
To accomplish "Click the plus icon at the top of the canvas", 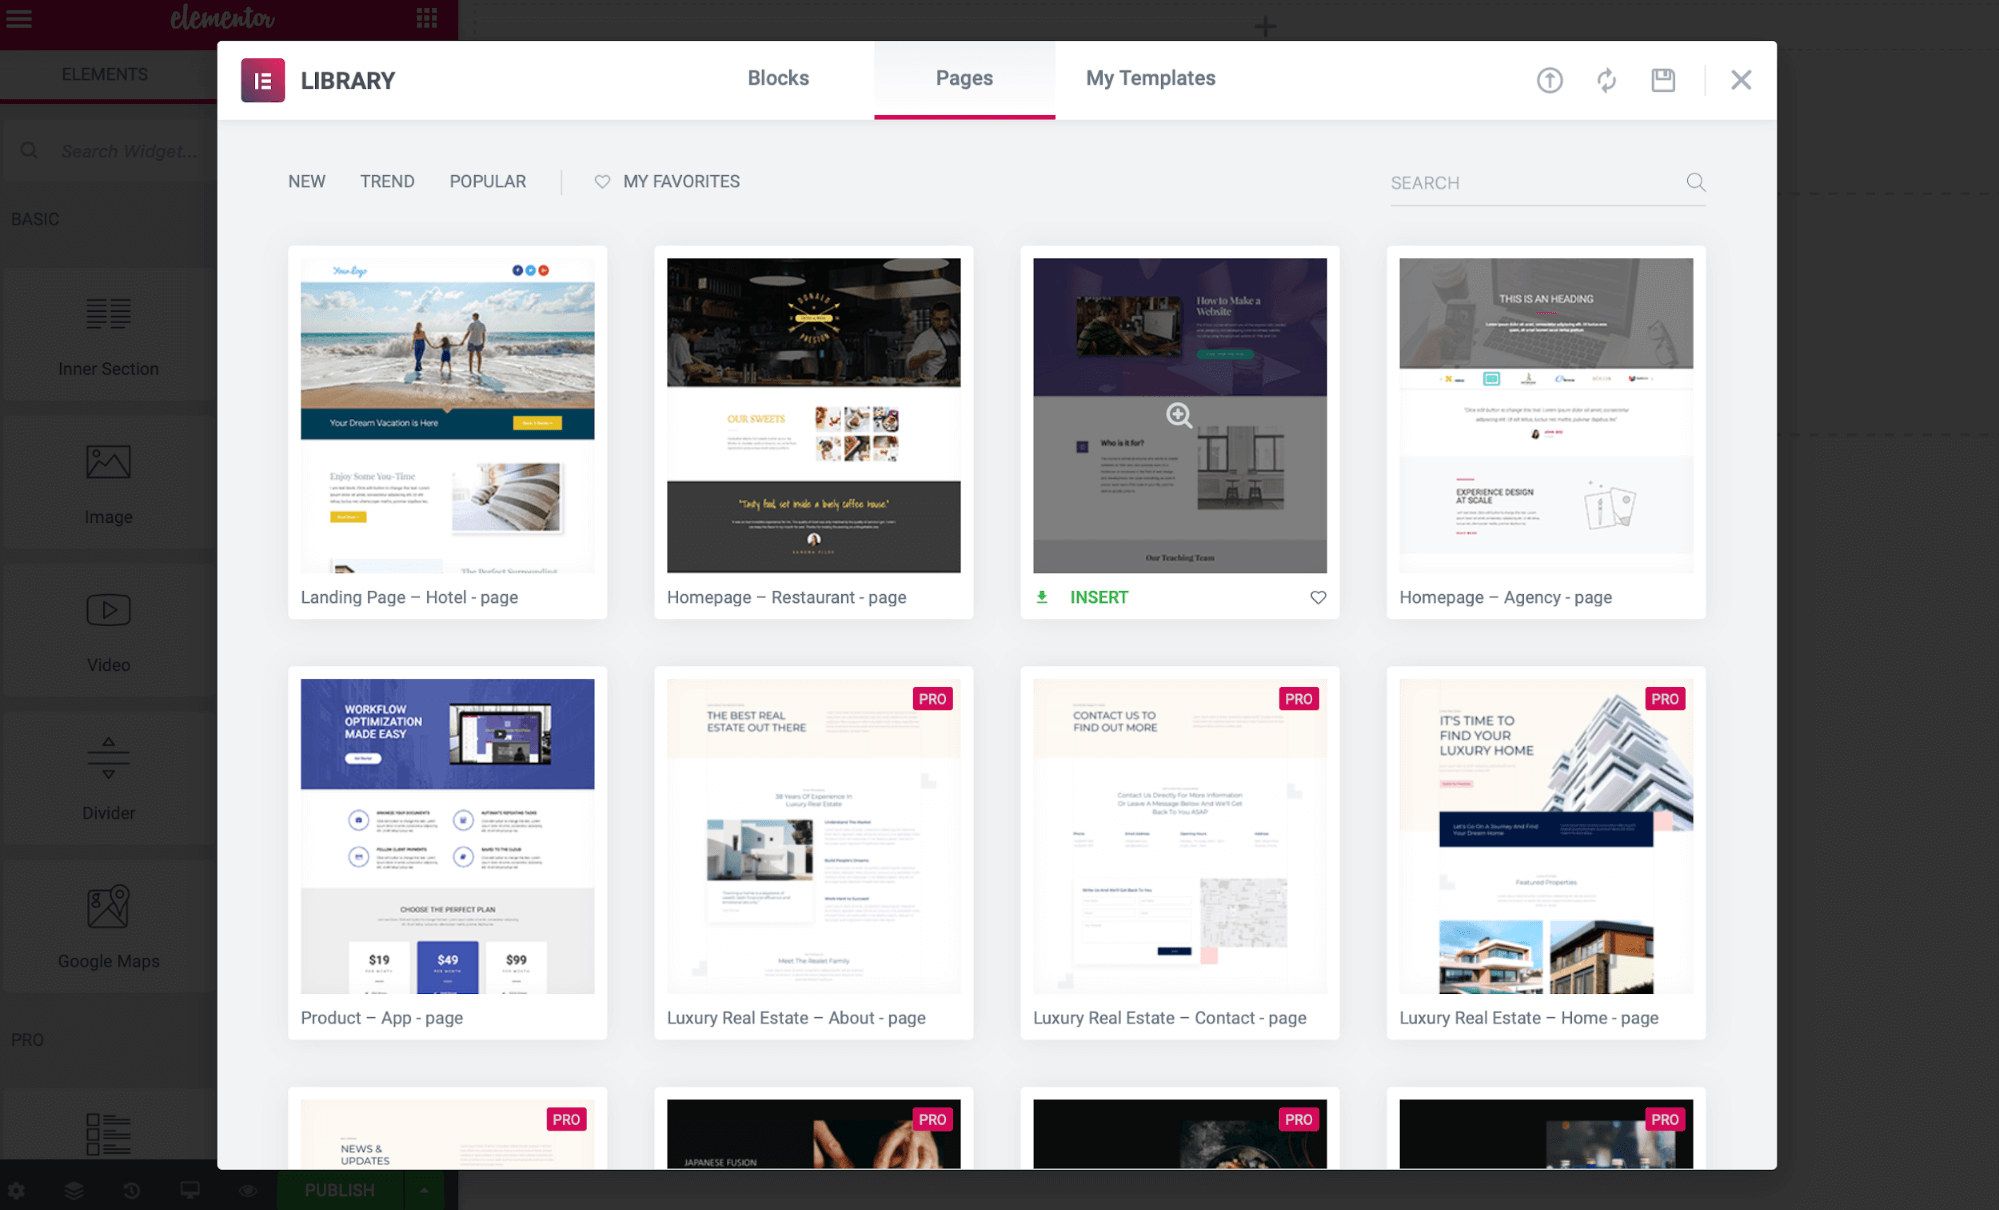I will pos(1265,26).
